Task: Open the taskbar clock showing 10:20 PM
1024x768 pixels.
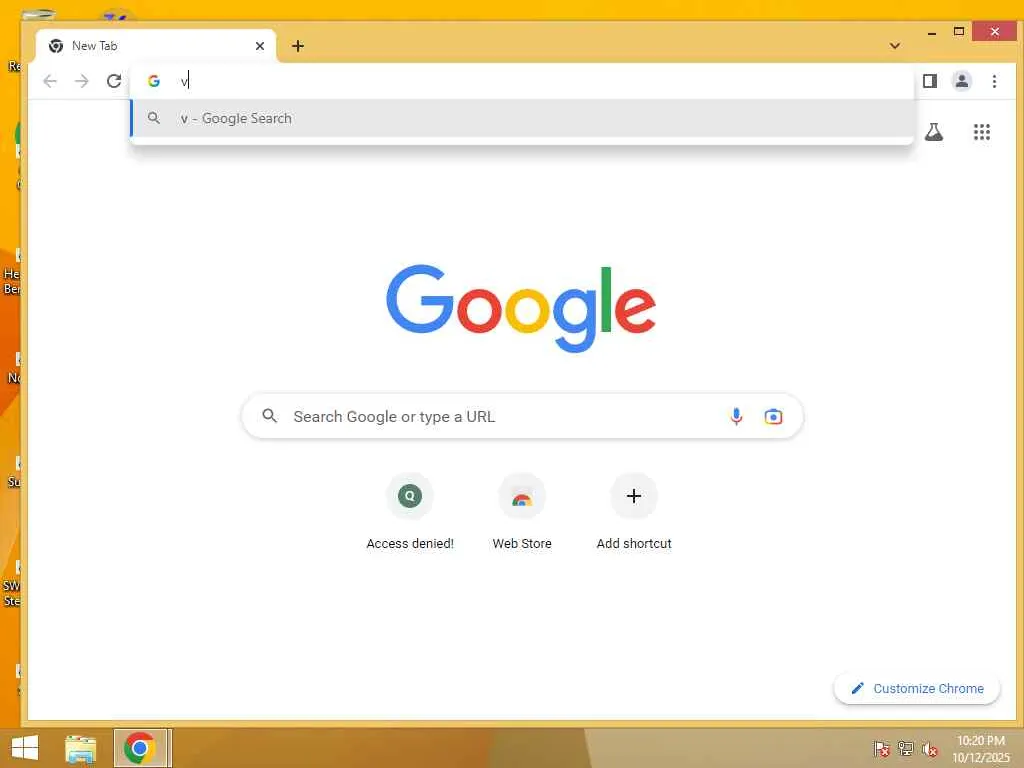Action: [x=981, y=748]
